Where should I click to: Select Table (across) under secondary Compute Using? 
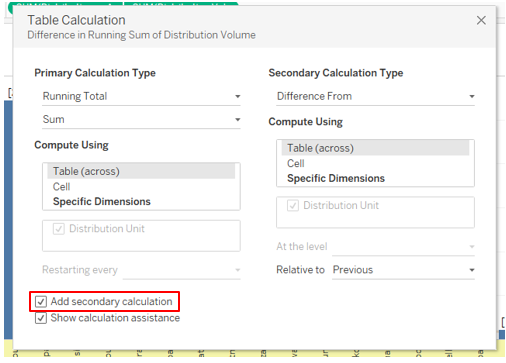375,148
